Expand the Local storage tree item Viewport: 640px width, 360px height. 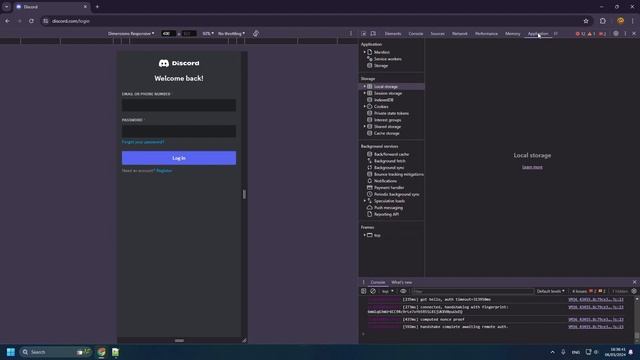point(364,87)
